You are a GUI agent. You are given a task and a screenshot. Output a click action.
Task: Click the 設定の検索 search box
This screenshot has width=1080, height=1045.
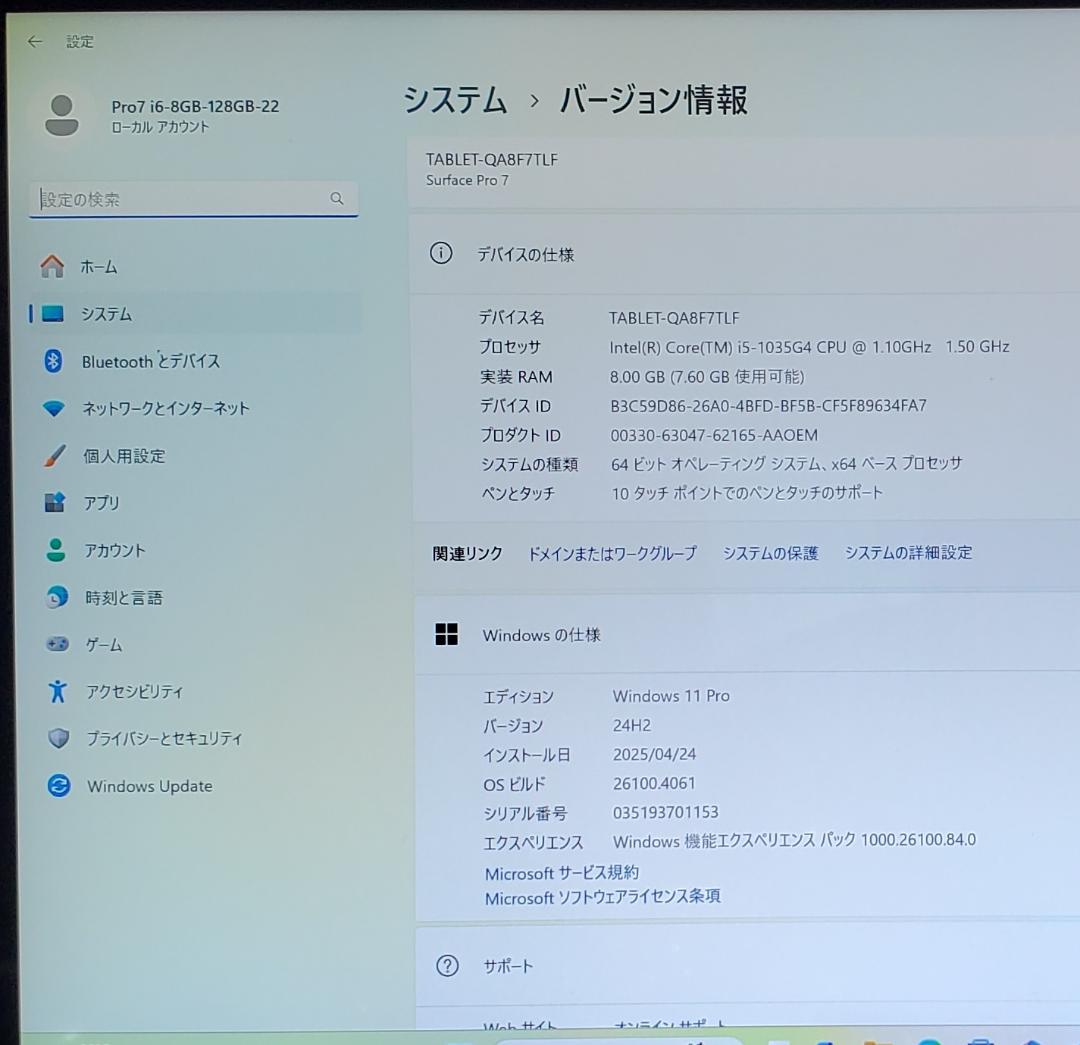(x=193, y=199)
